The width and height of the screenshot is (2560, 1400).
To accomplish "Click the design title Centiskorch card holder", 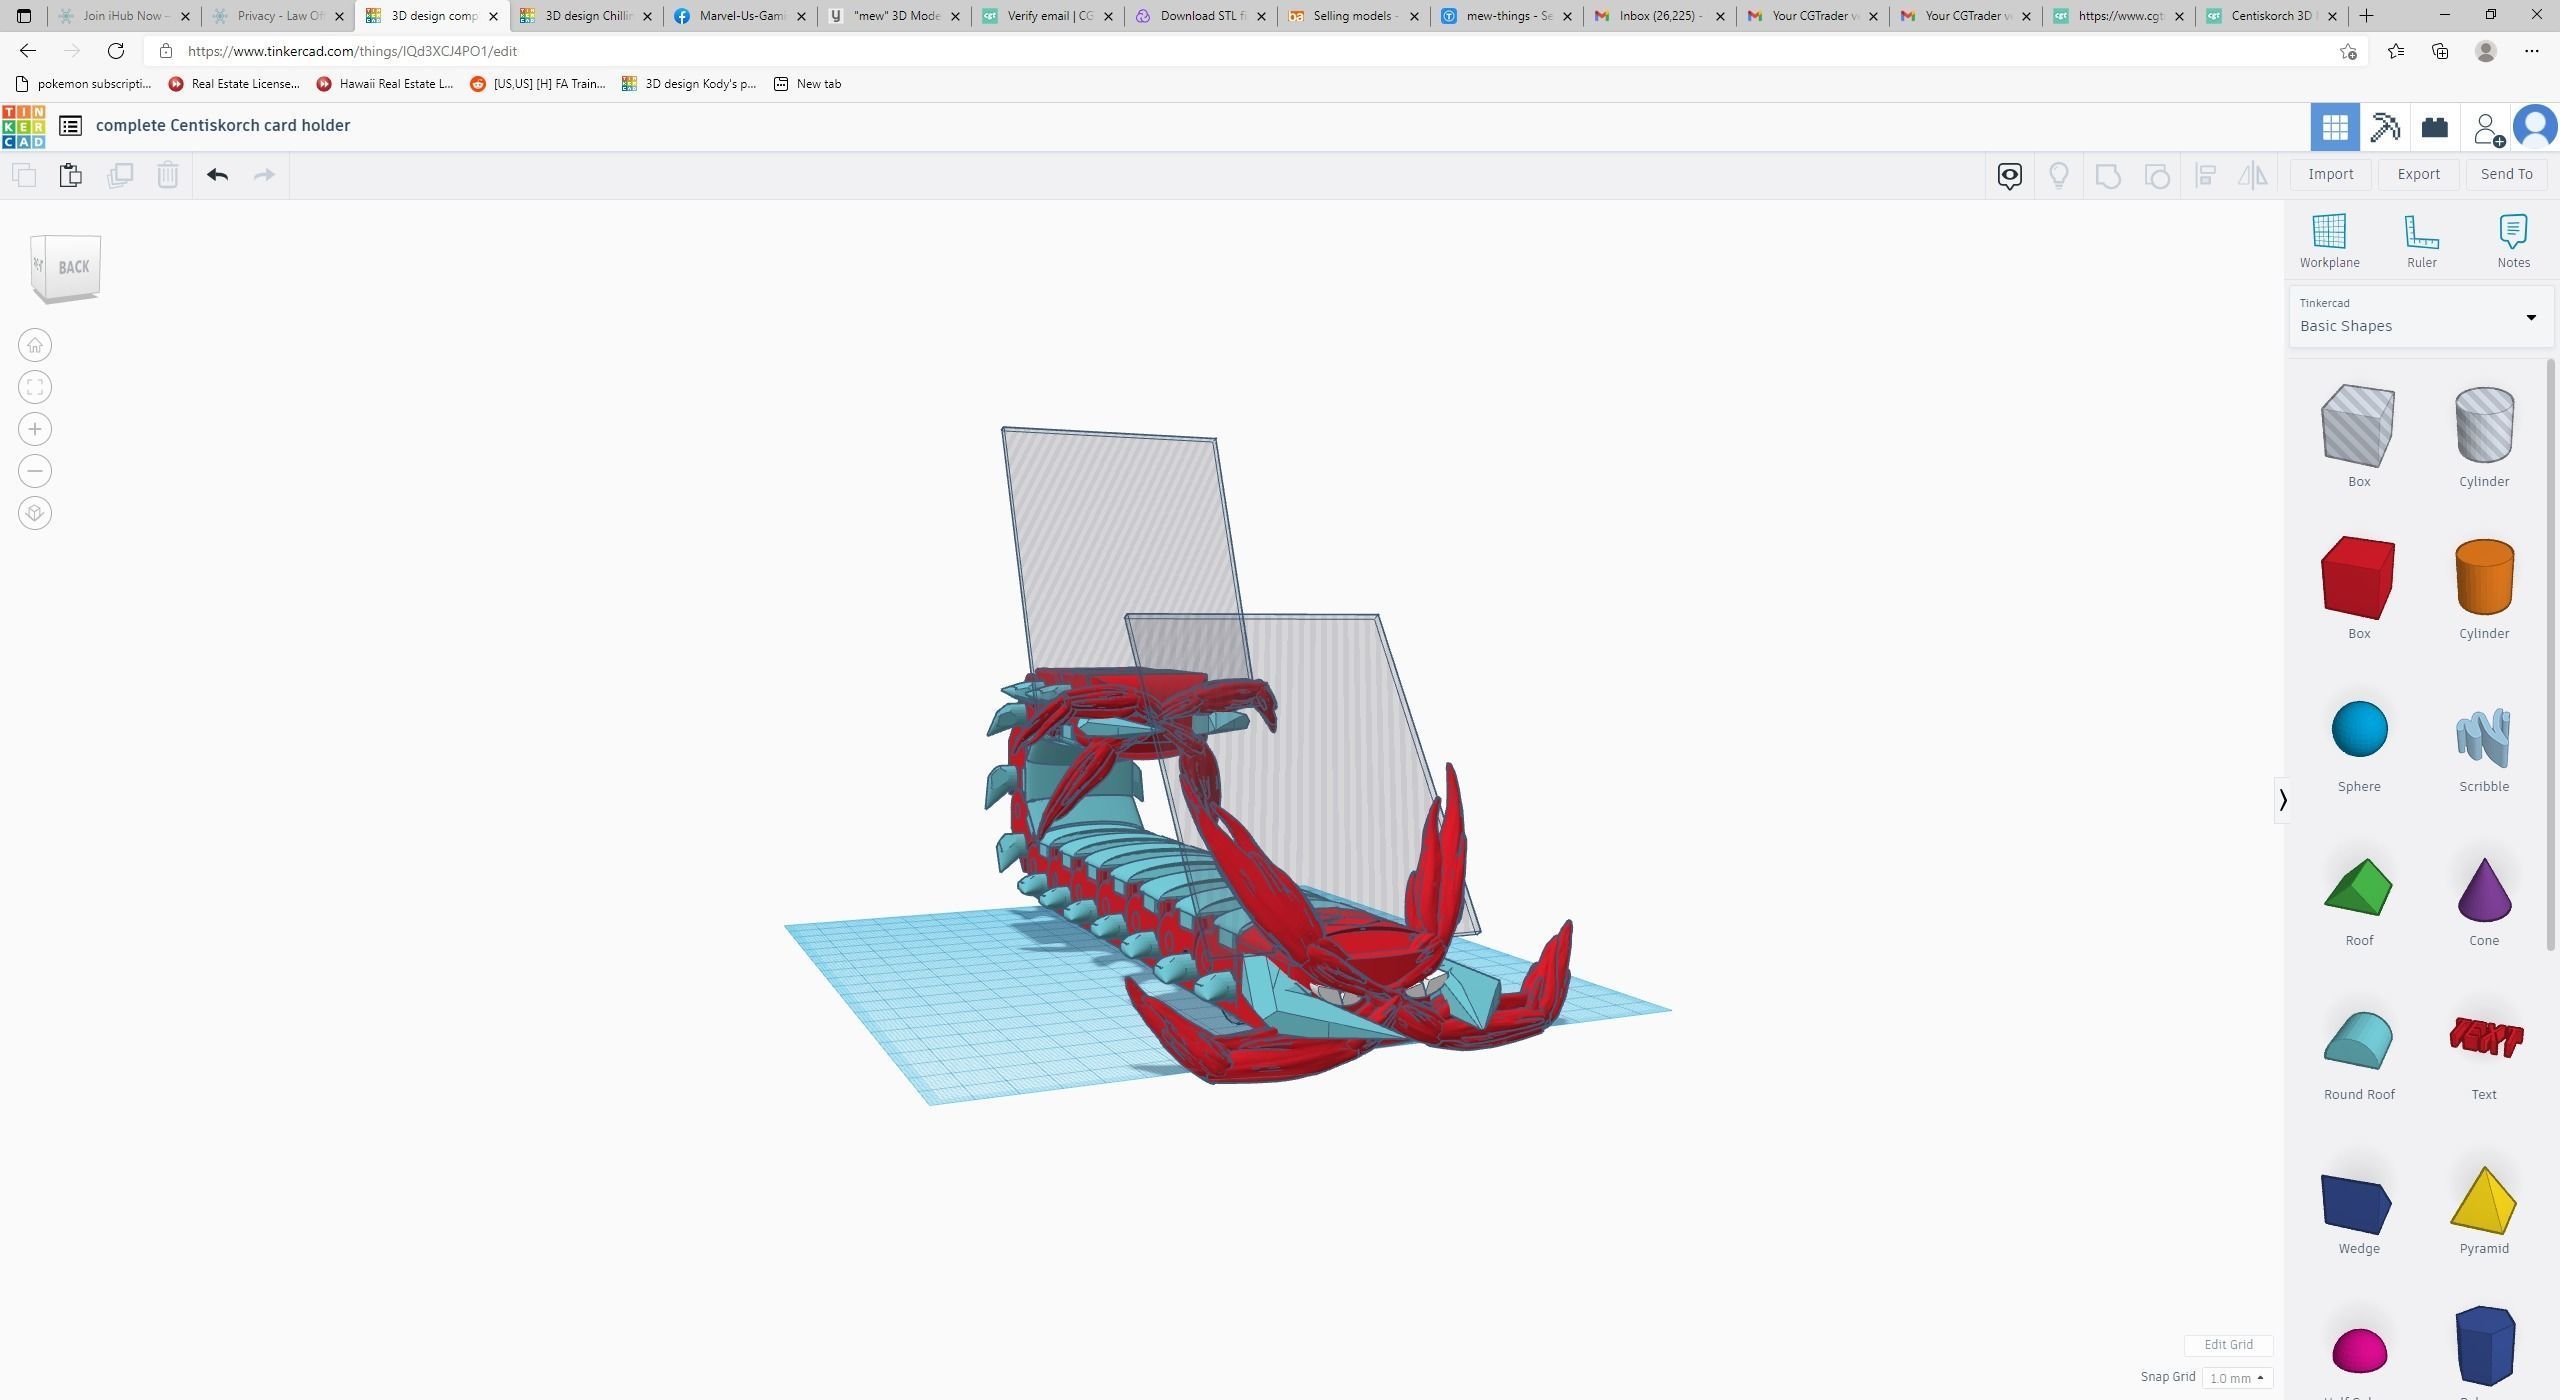I will [223, 126].
